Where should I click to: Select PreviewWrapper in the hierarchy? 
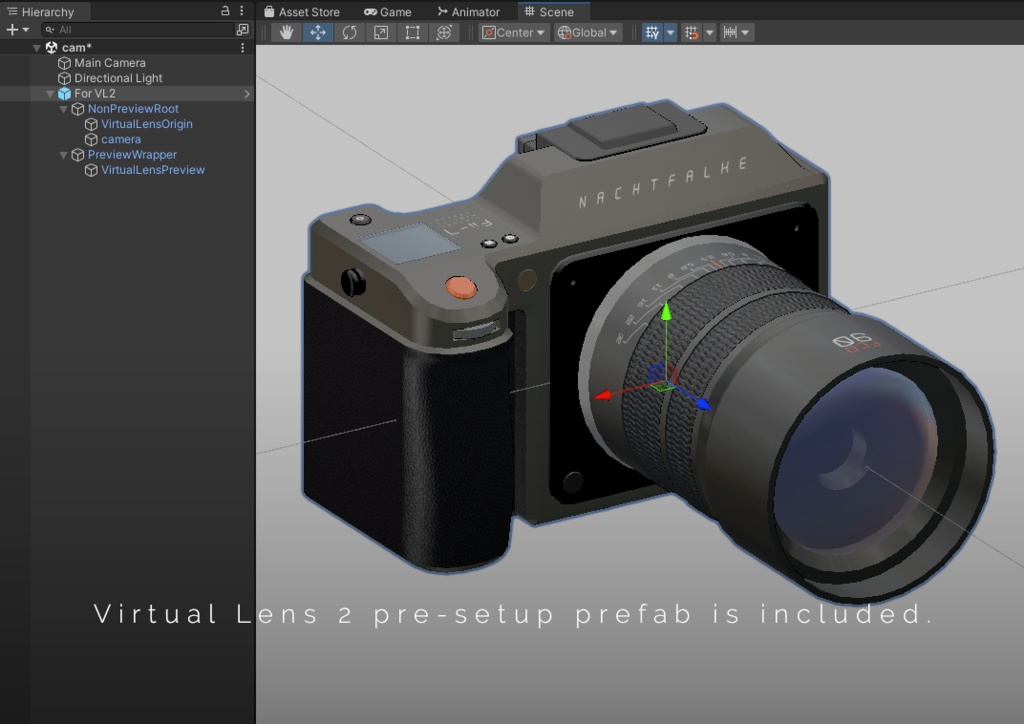(x=133, y=155)
